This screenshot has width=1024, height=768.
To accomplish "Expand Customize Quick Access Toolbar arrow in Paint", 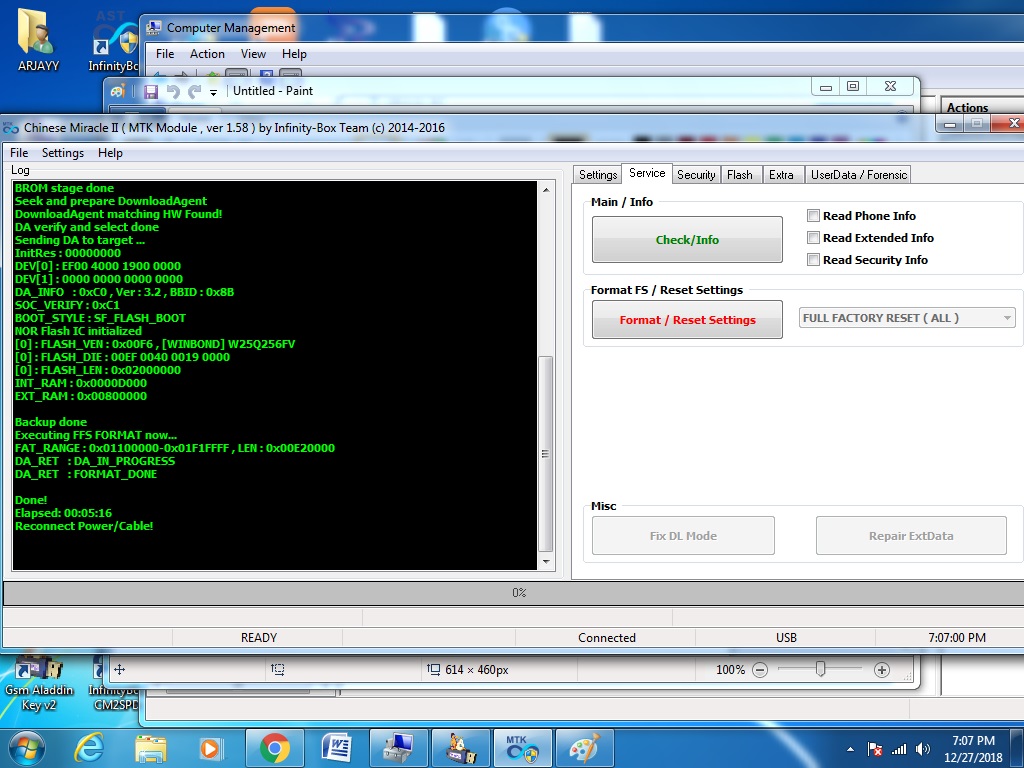I will point(214,92).
